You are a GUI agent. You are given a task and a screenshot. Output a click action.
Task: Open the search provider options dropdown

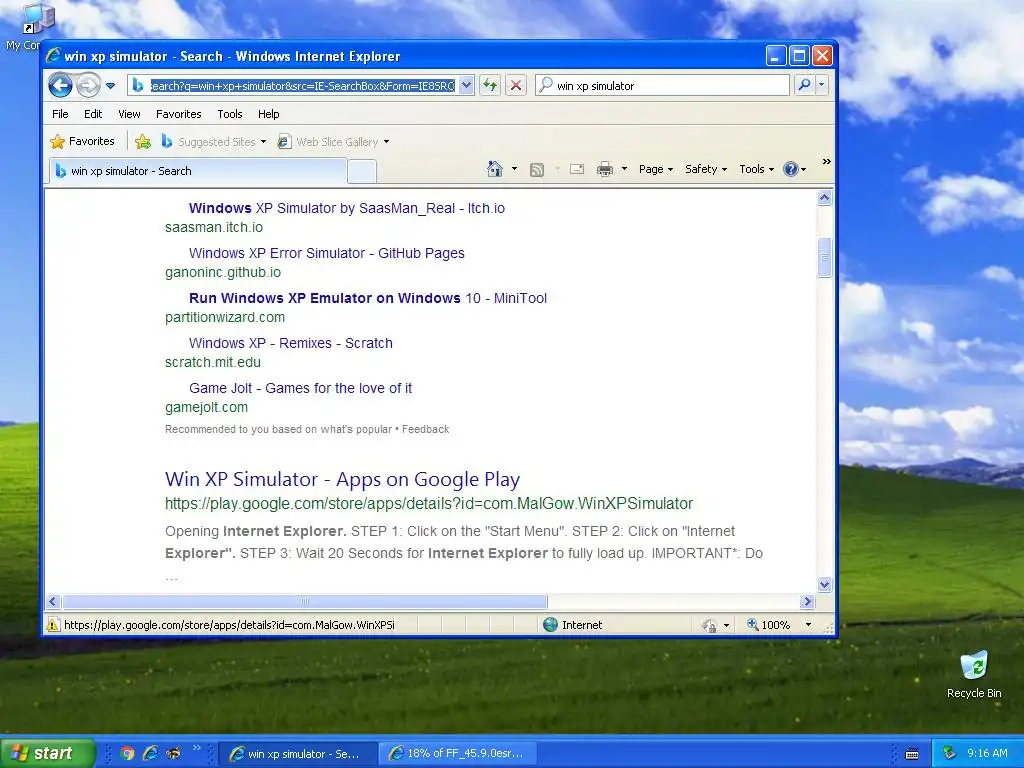tap(822, 85)
